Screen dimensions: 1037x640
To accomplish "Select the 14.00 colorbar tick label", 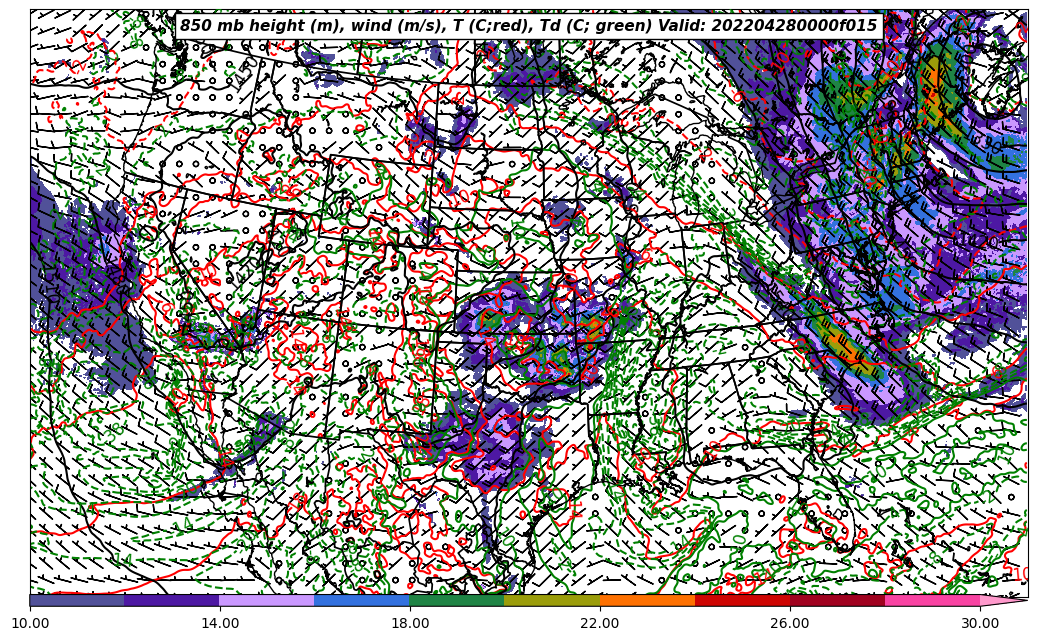I will (x=220, y=623).
